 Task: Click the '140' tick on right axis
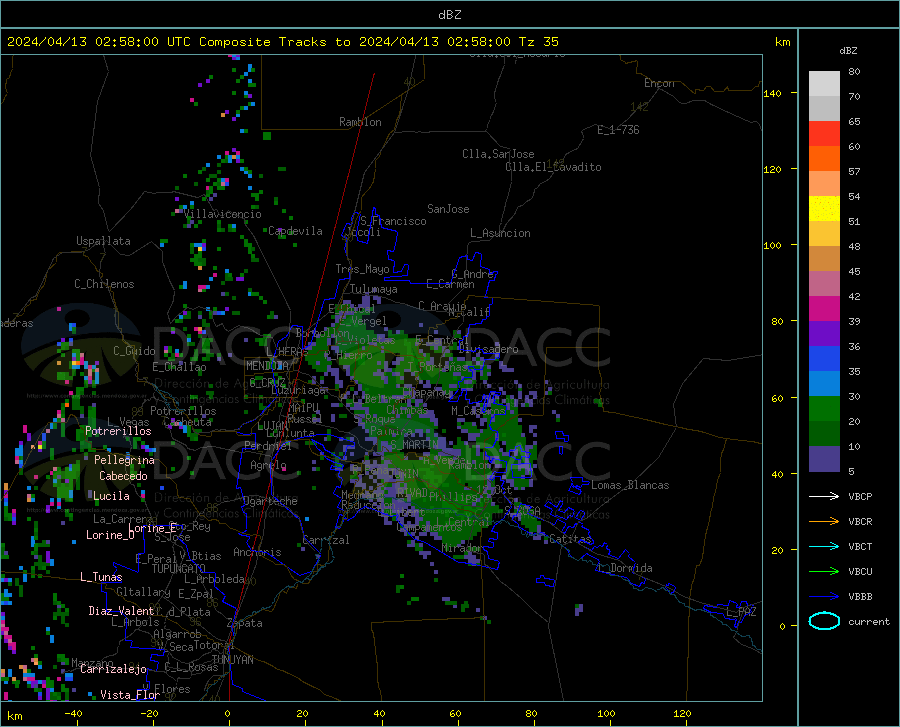coord(772,93)
